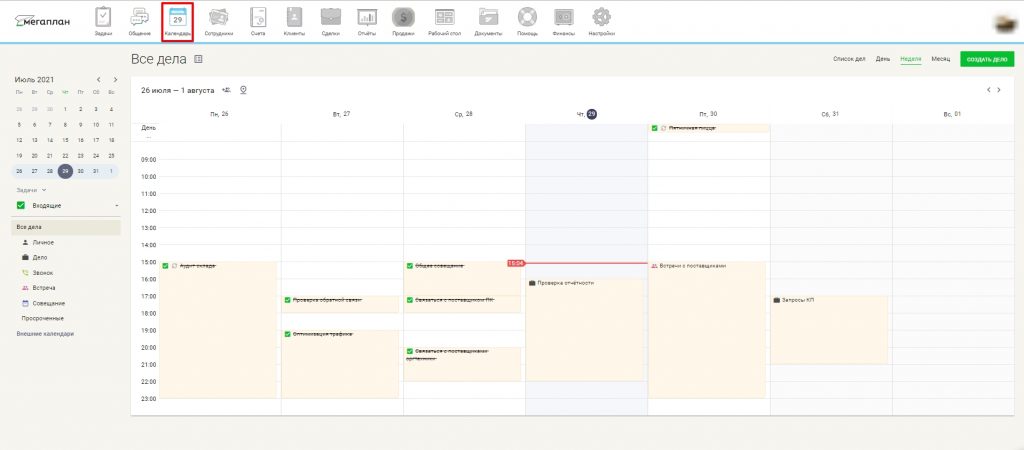The width and height of the screenshot is (1024, 450).
Task: Click the location pin icon near date range
Action: click(243, 90)
